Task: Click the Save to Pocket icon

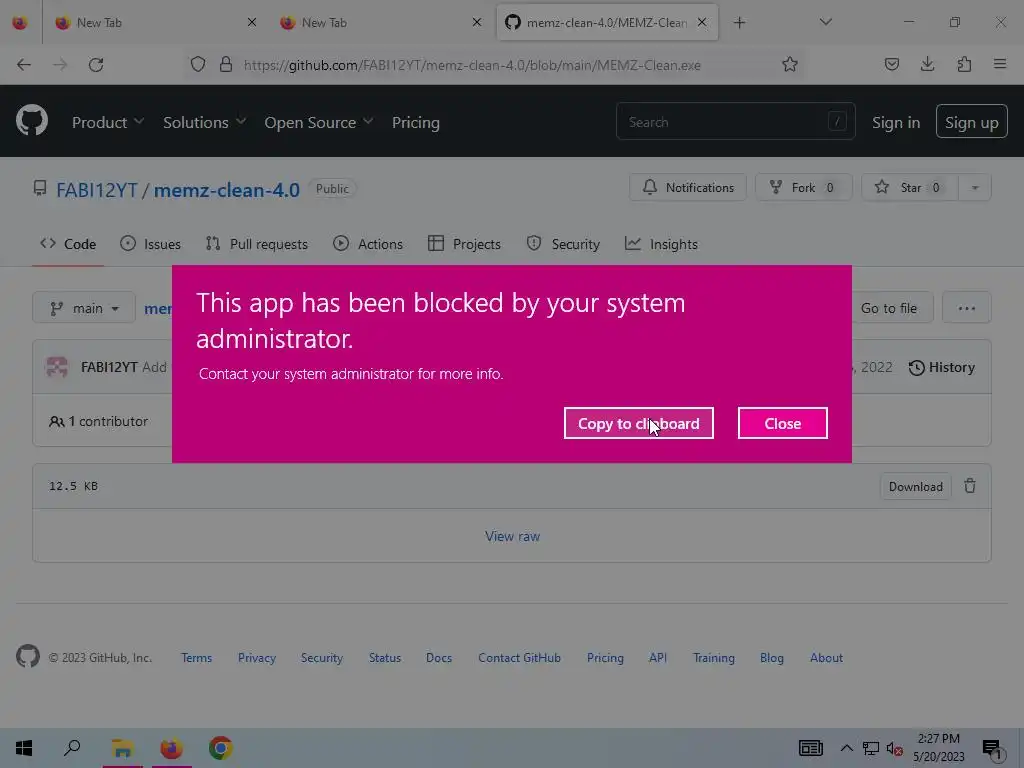Action: click(x=891, y=64)
